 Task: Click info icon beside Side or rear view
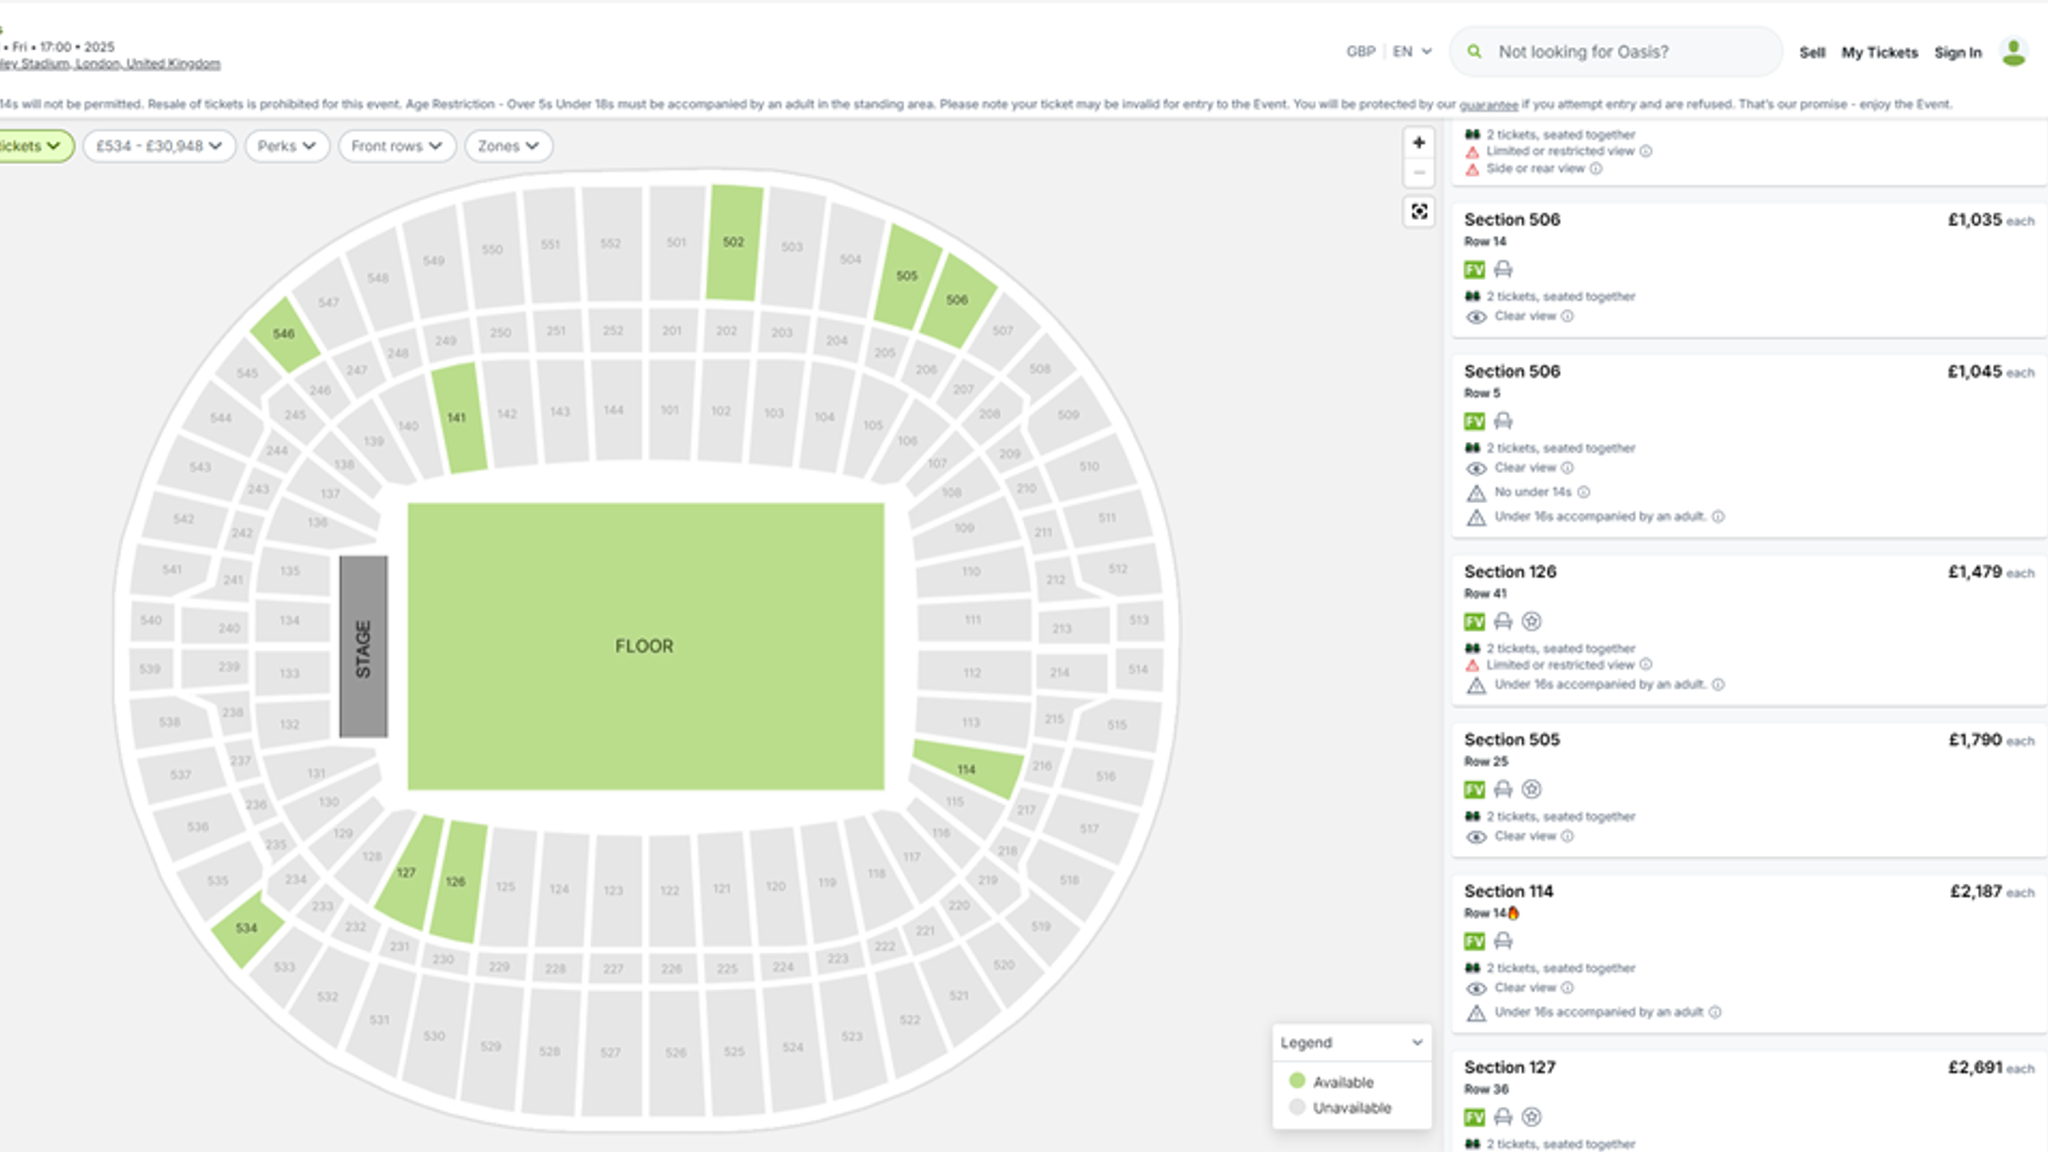pos(1596,169)
